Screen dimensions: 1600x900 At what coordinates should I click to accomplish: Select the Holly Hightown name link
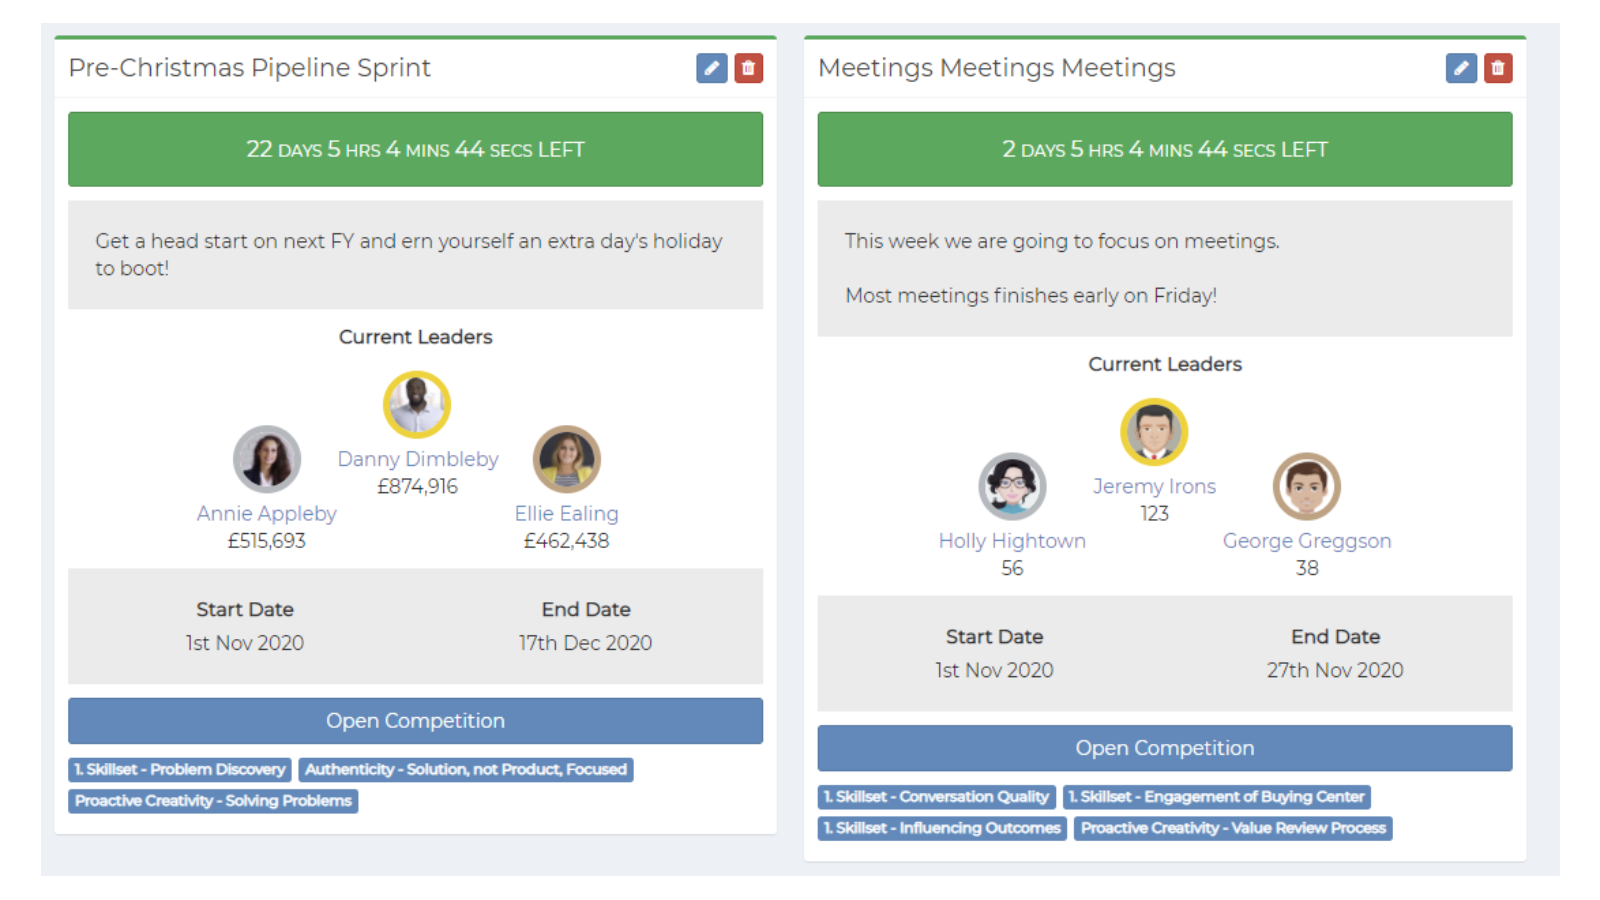tap(1012, 541)
